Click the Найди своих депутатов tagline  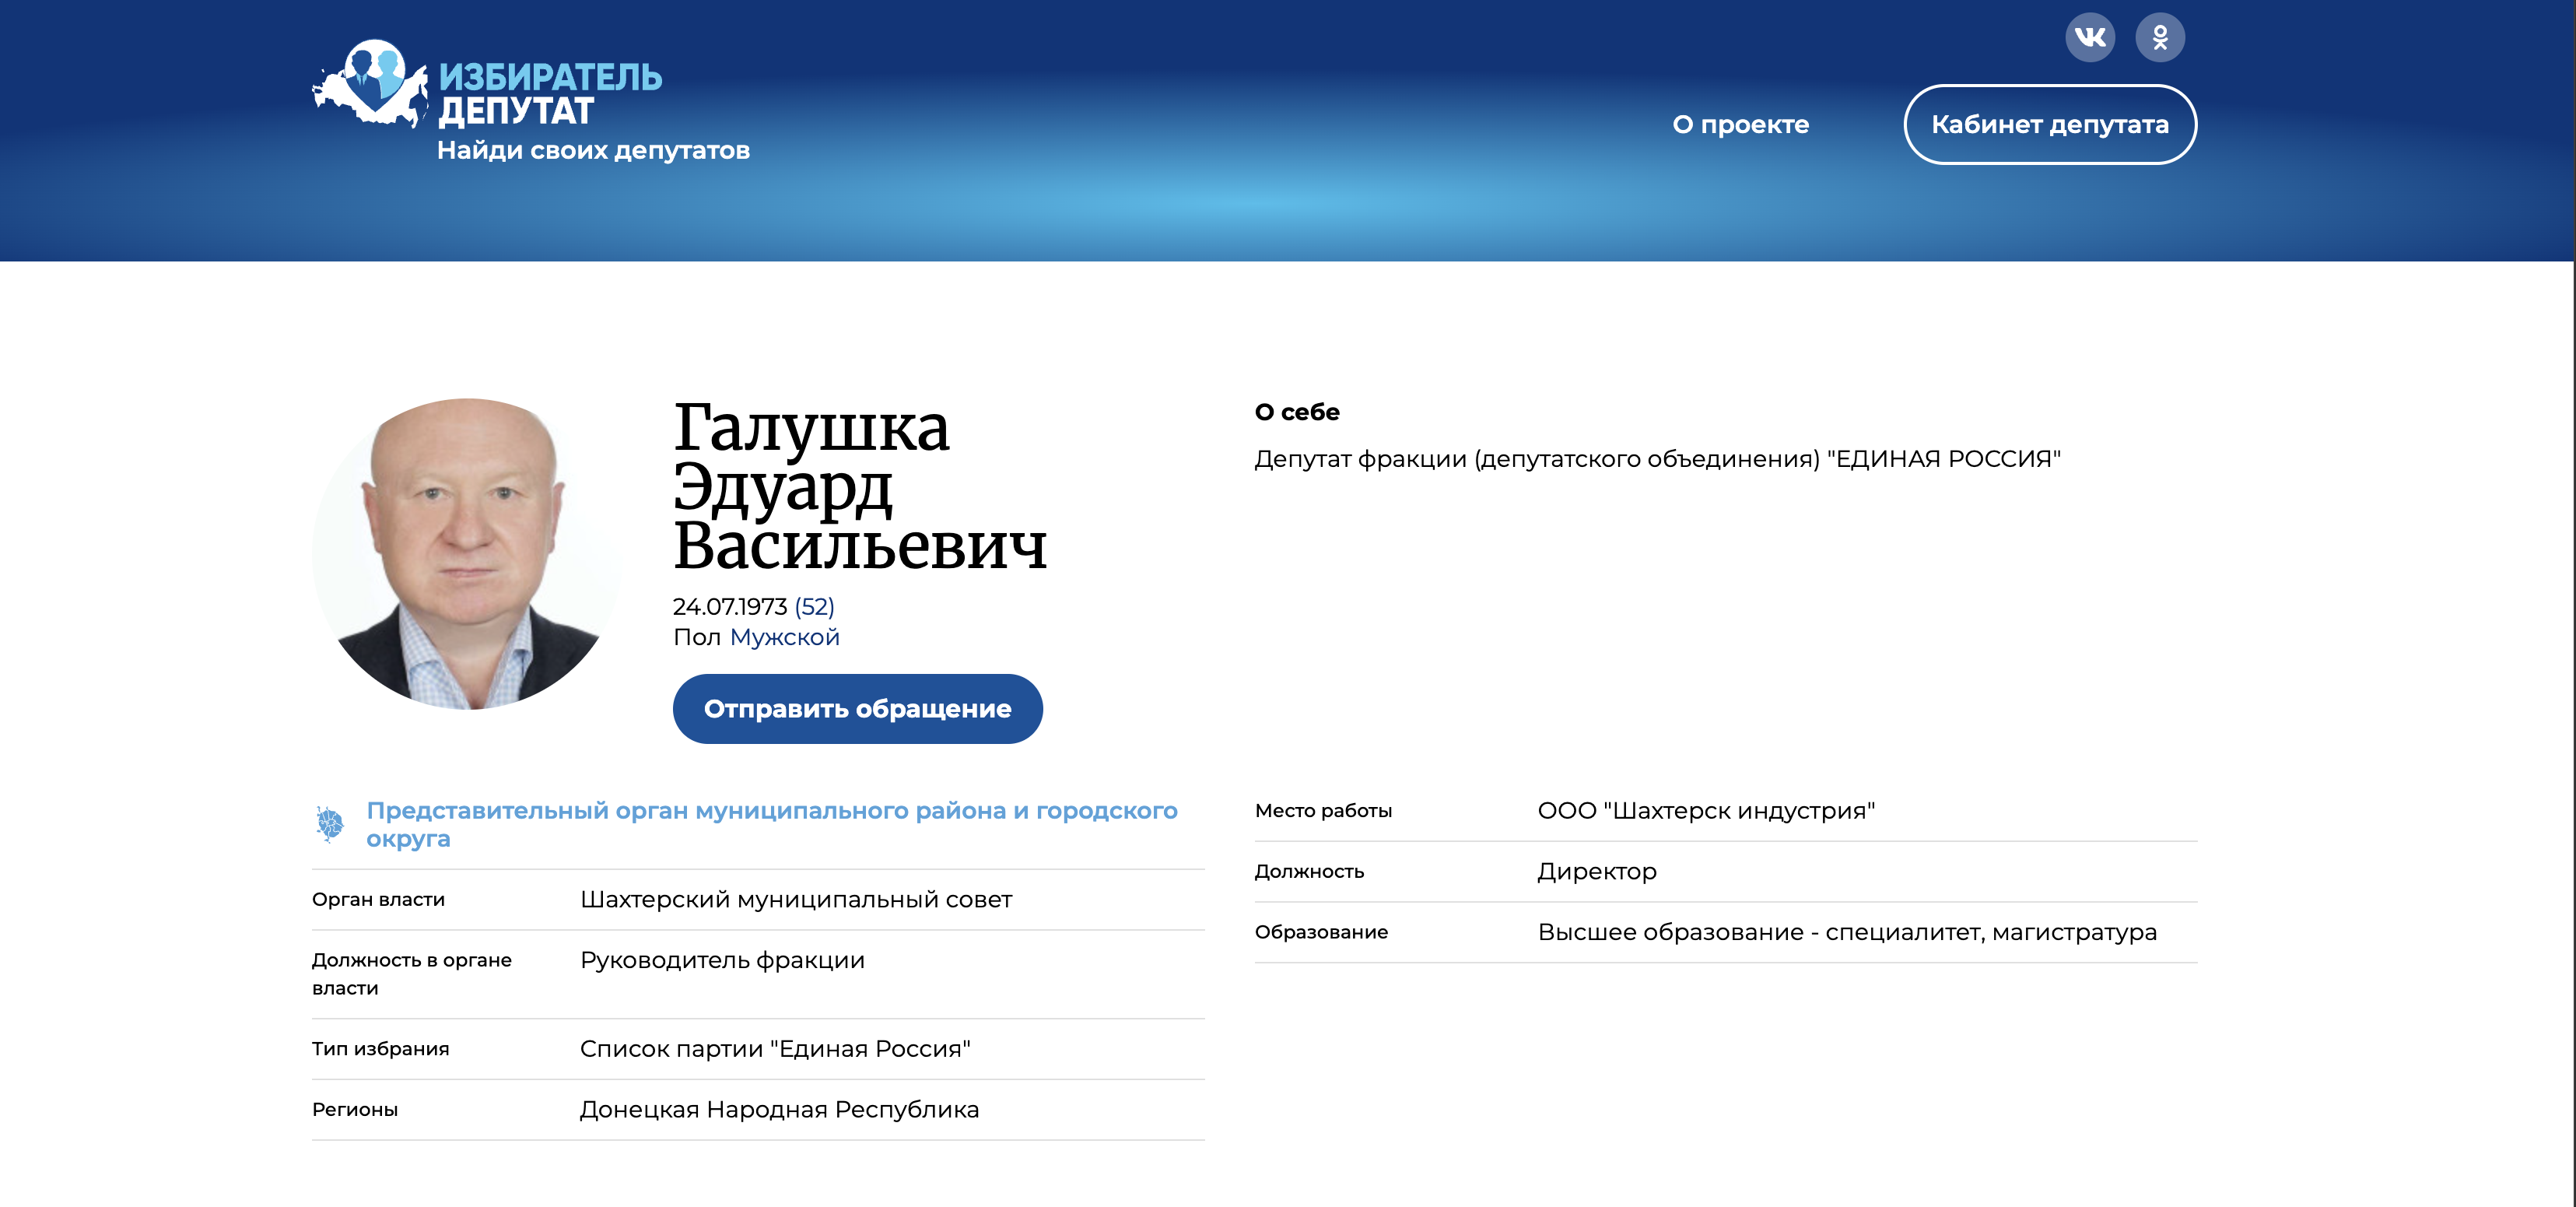593,151
